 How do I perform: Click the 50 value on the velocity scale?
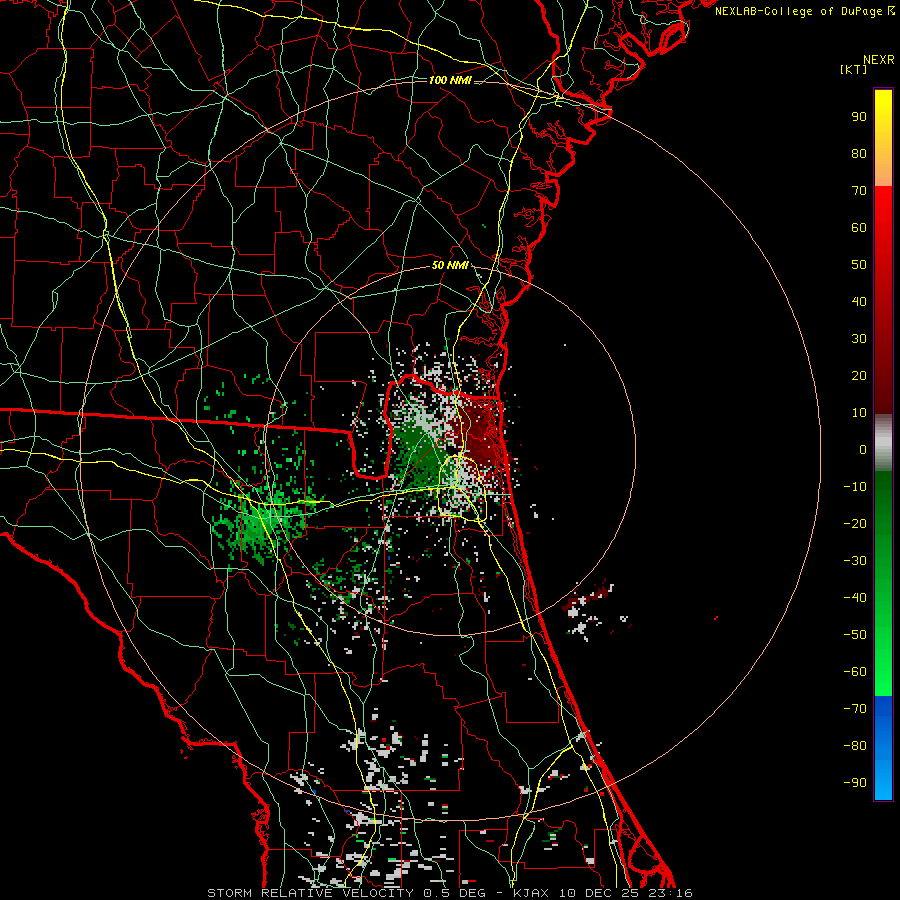pyautogui.click(x=859, y=265)
